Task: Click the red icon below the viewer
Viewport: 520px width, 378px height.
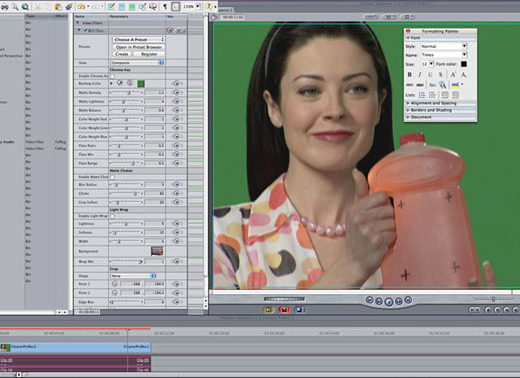Action: click(x=284, y=310)
